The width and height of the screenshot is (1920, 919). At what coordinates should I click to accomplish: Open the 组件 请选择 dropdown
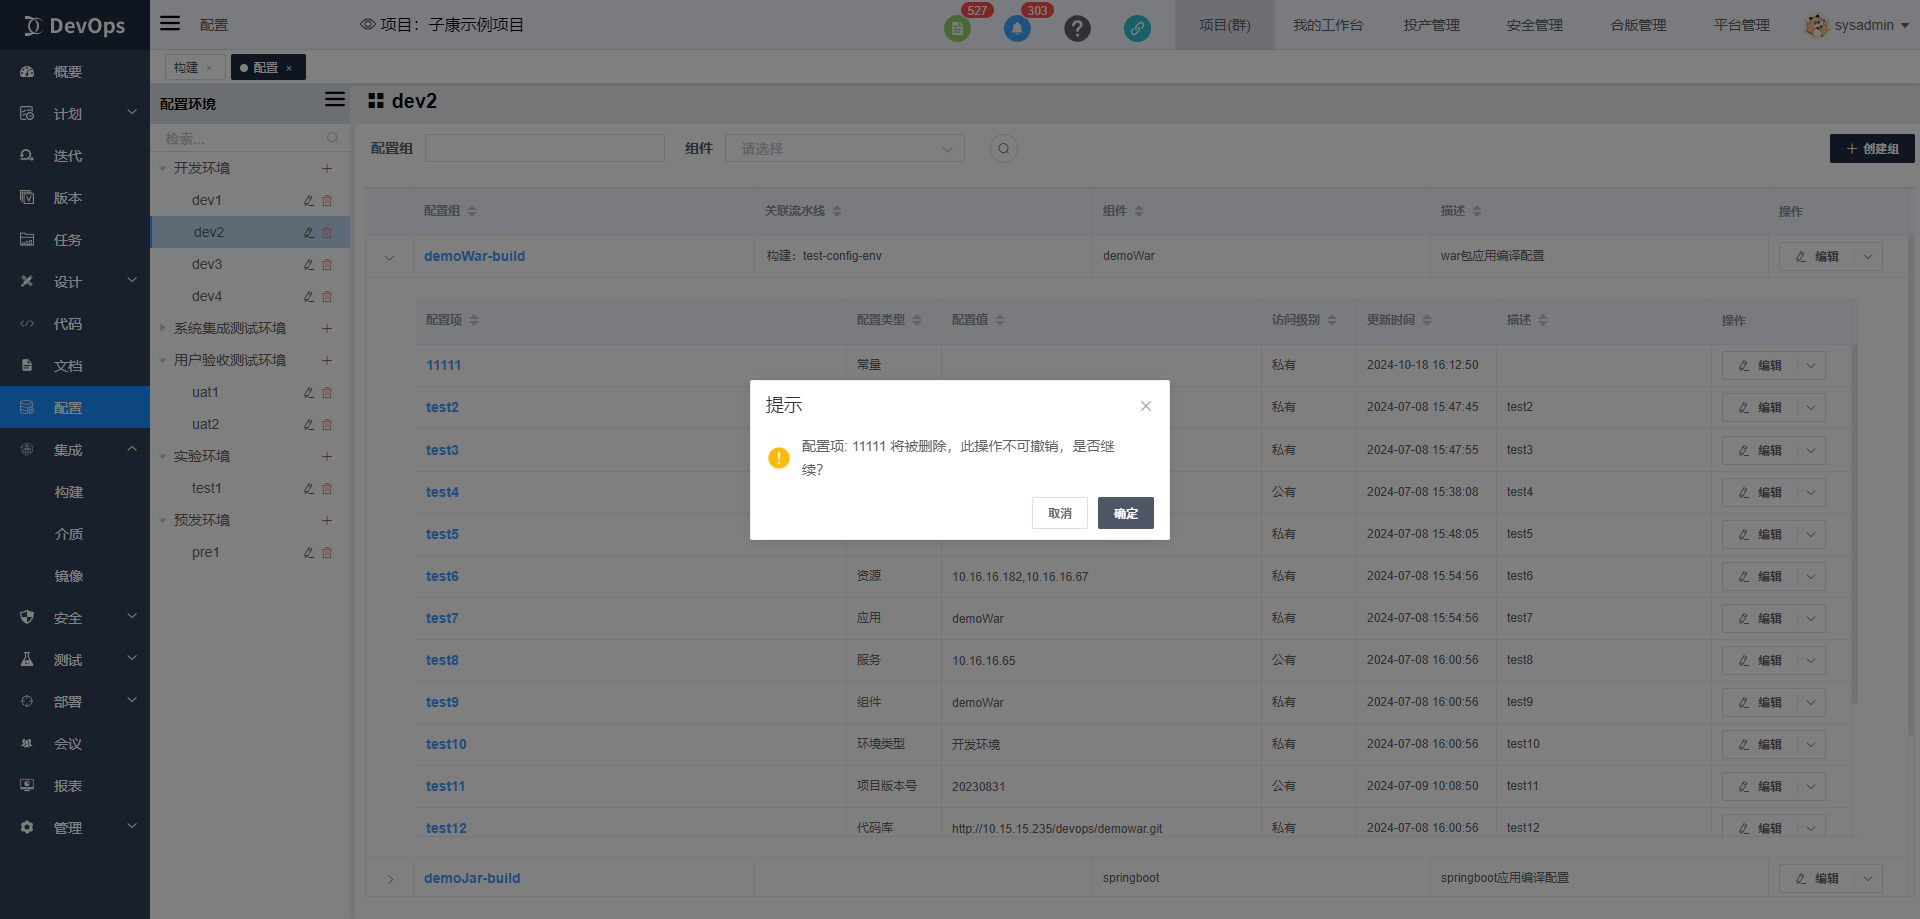click(844, 149)
